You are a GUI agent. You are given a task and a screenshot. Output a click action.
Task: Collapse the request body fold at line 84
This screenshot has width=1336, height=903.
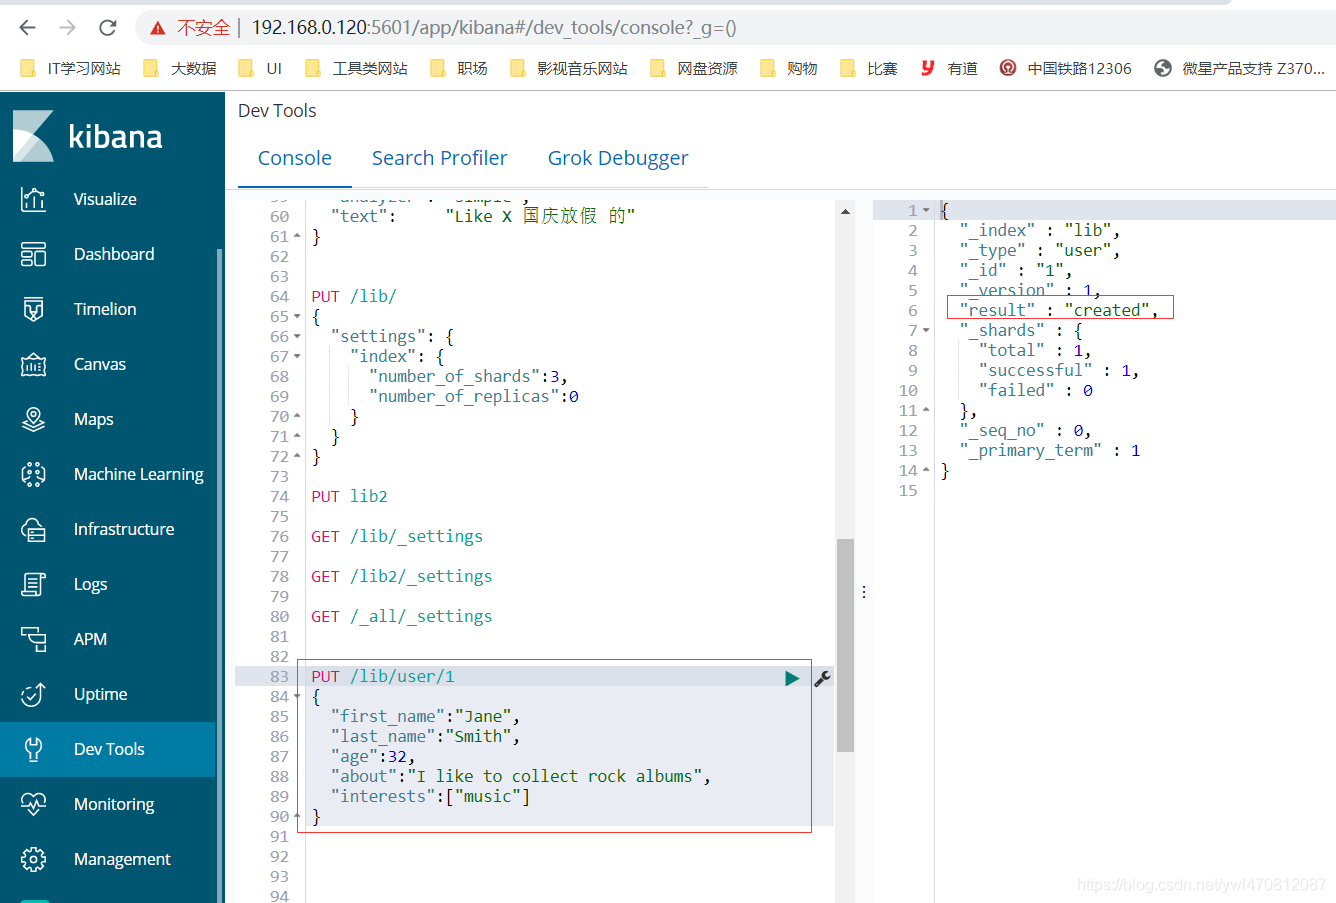(297, 697)
